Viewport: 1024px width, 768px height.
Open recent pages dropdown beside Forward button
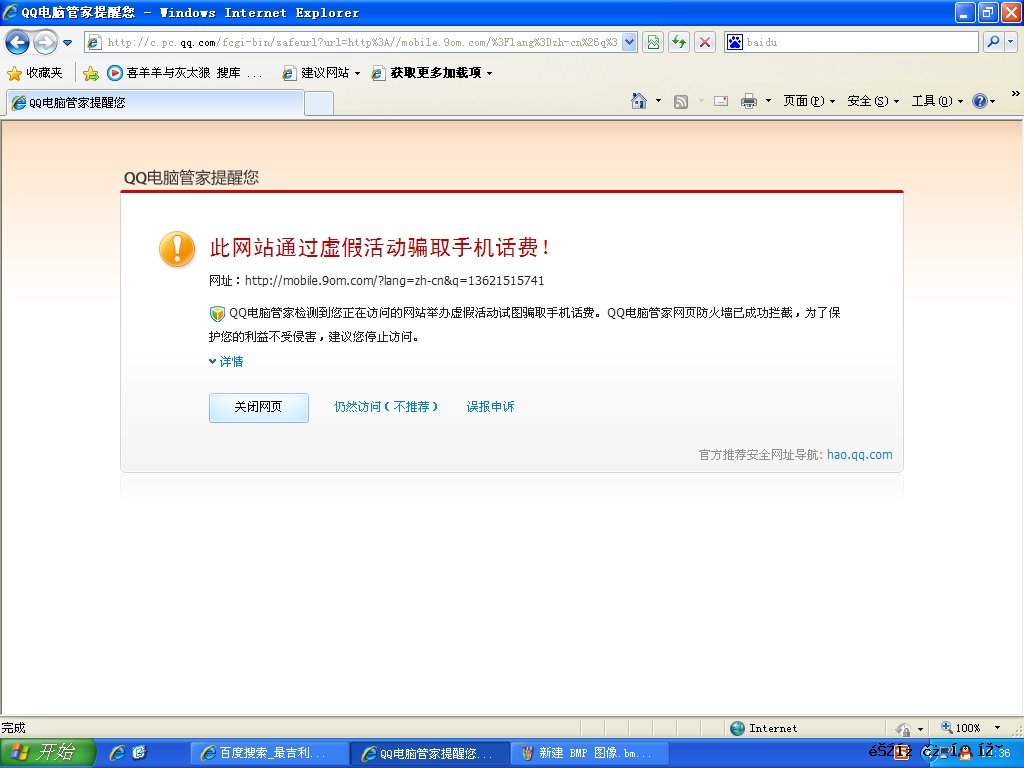point(67,43)
